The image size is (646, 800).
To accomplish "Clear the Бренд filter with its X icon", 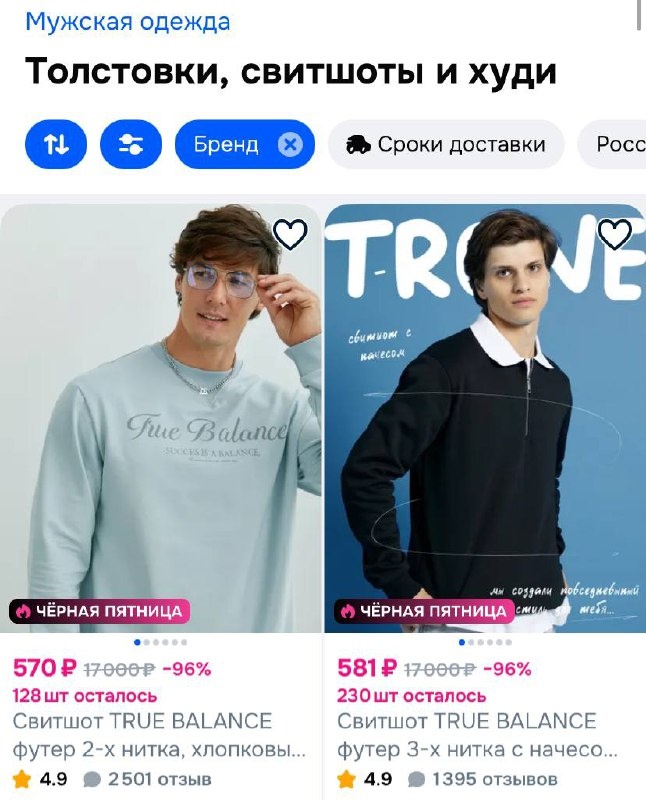I will tap(290, 144).
